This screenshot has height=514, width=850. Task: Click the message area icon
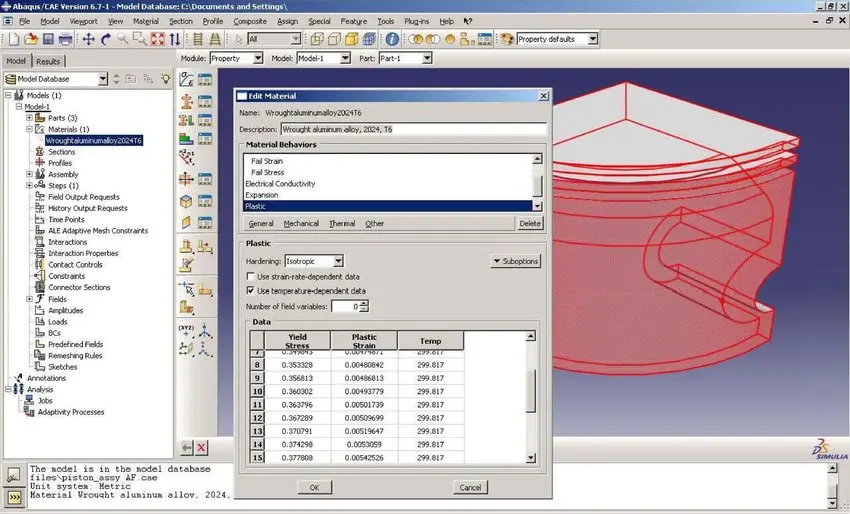click(14, 475)
